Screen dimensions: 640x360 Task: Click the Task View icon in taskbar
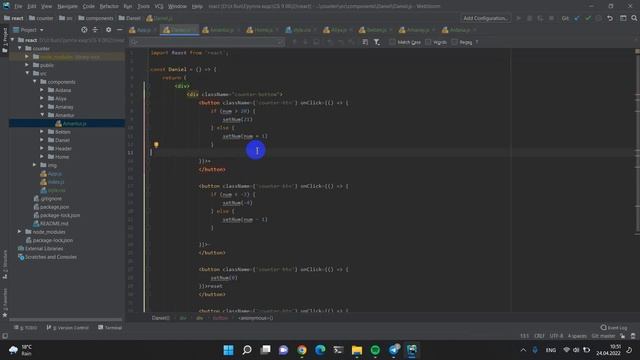pyautogui.click(x=265, y=350)
